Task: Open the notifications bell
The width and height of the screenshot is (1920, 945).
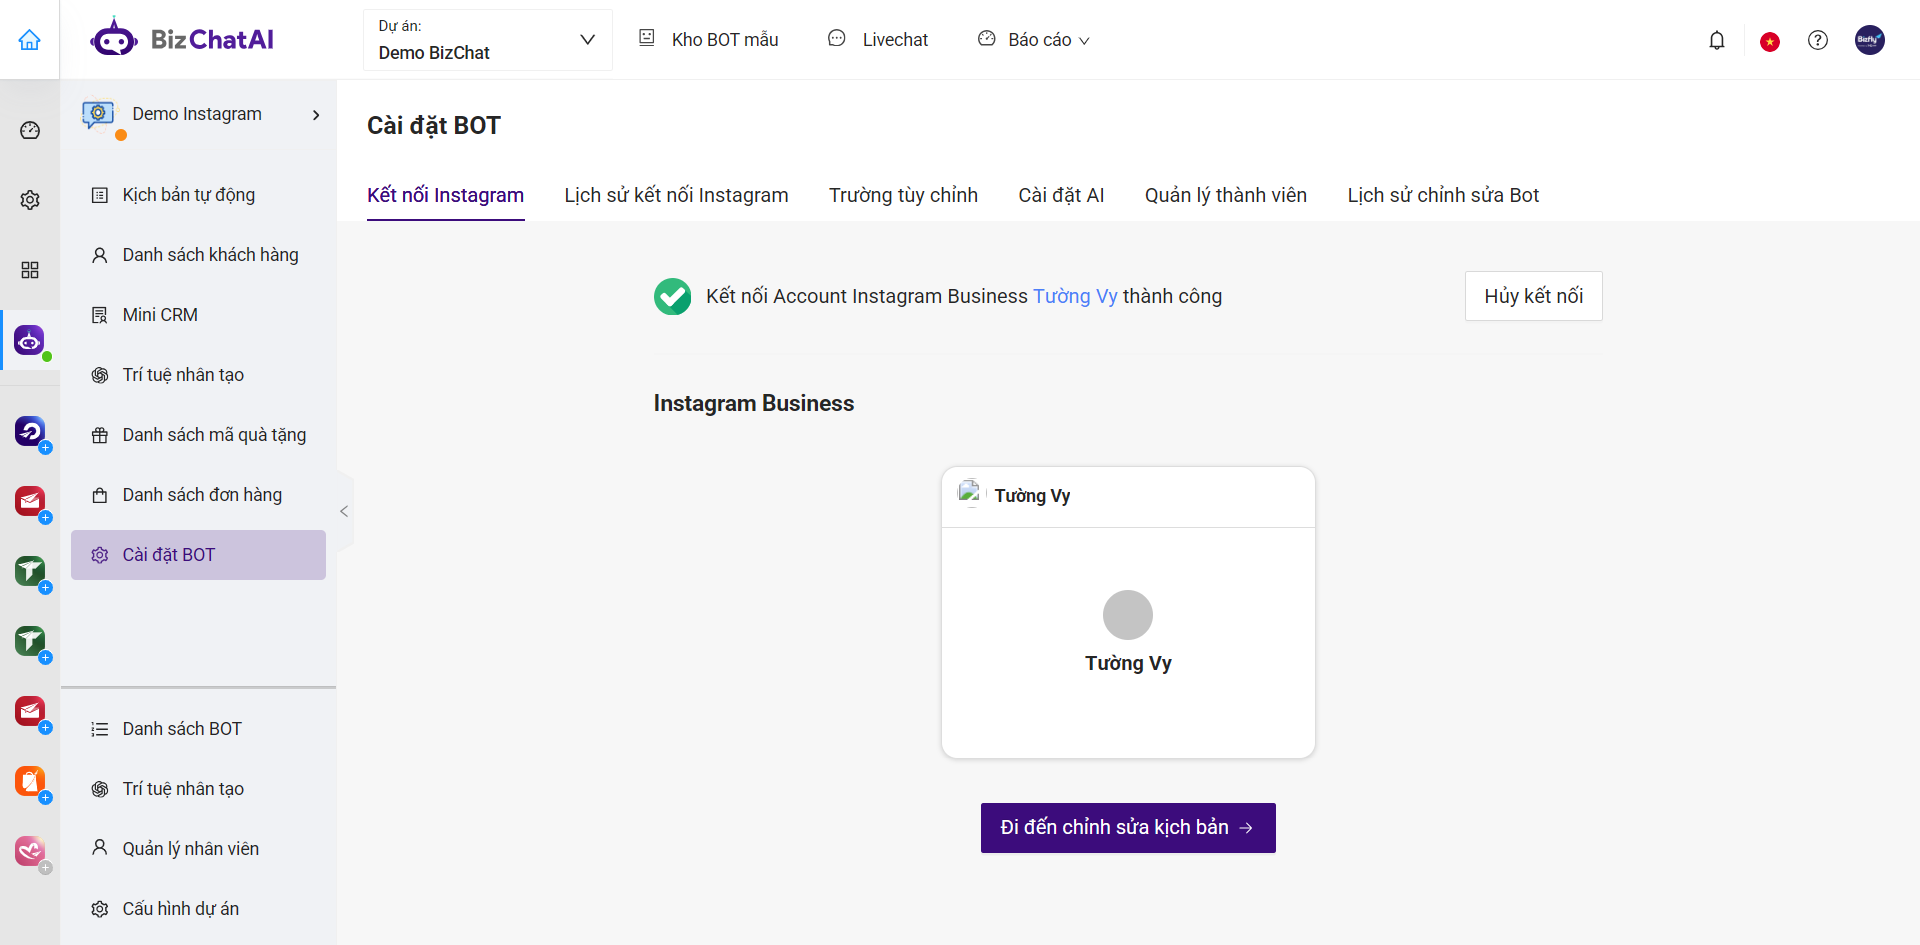Action: (1717, 40)
